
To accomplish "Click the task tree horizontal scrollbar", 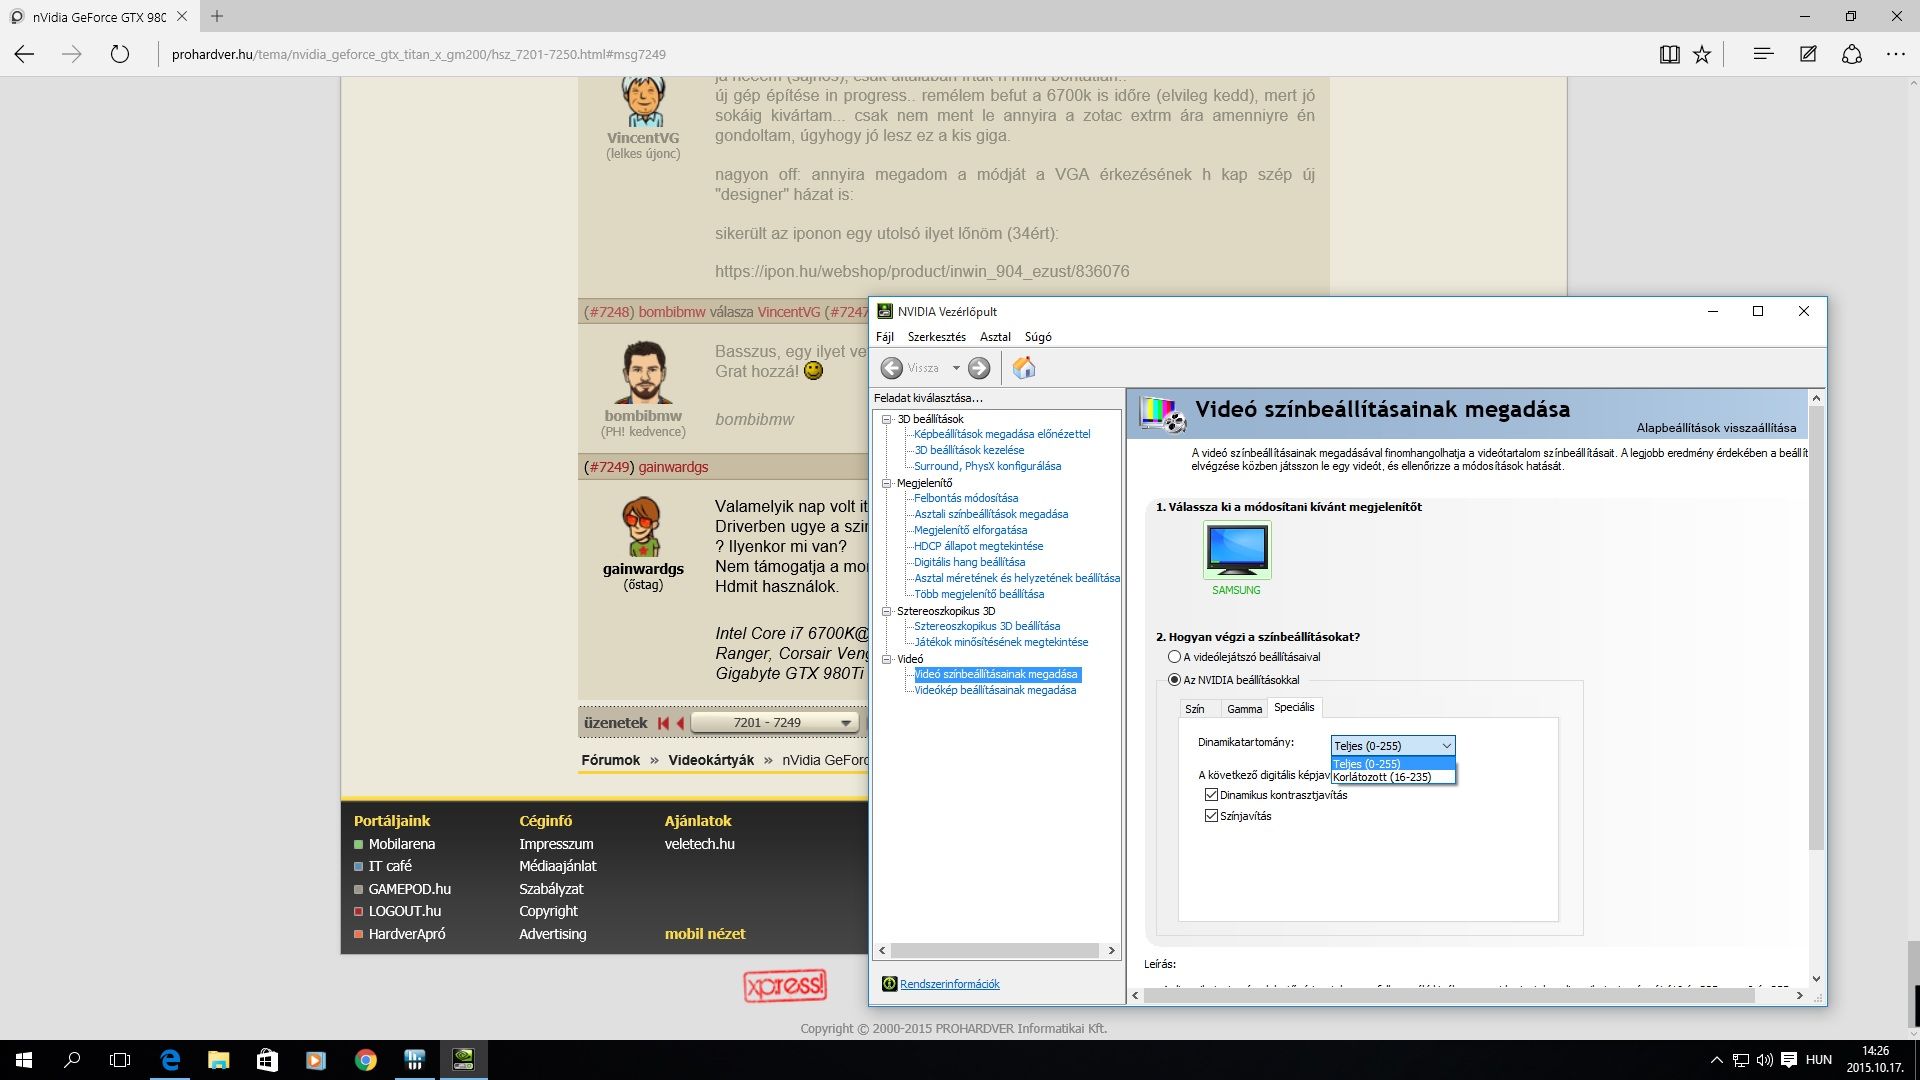I will click(996, 951).
